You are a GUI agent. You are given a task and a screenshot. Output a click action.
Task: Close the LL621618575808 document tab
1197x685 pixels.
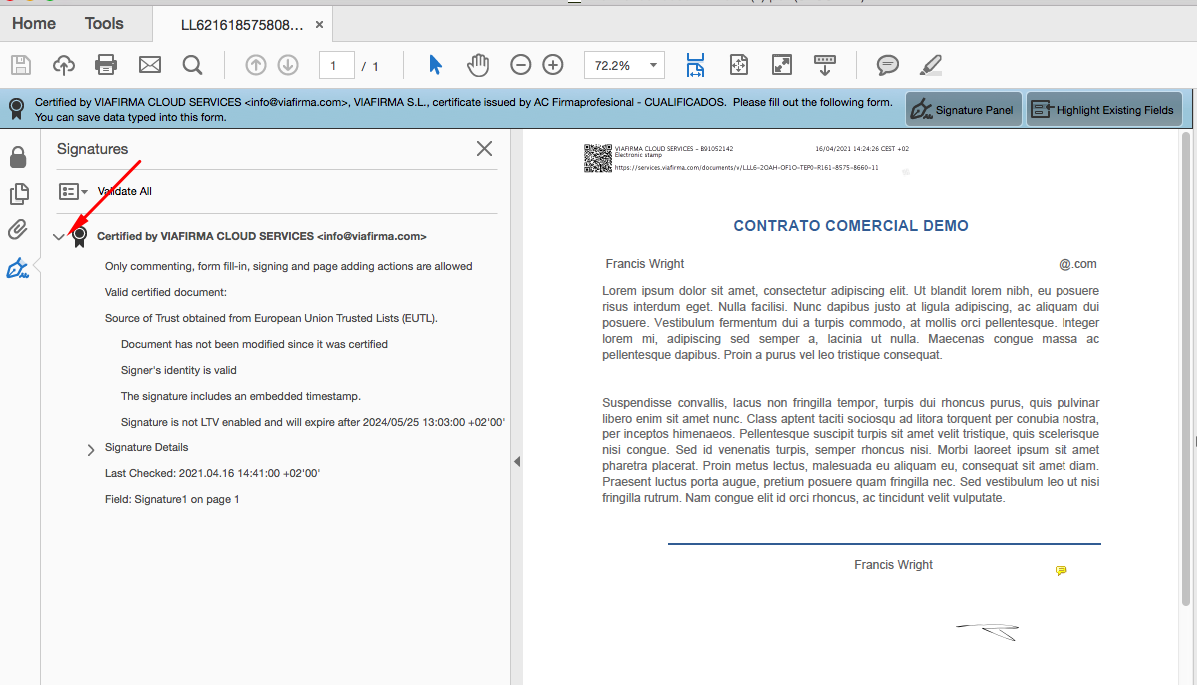click(320, 25)
